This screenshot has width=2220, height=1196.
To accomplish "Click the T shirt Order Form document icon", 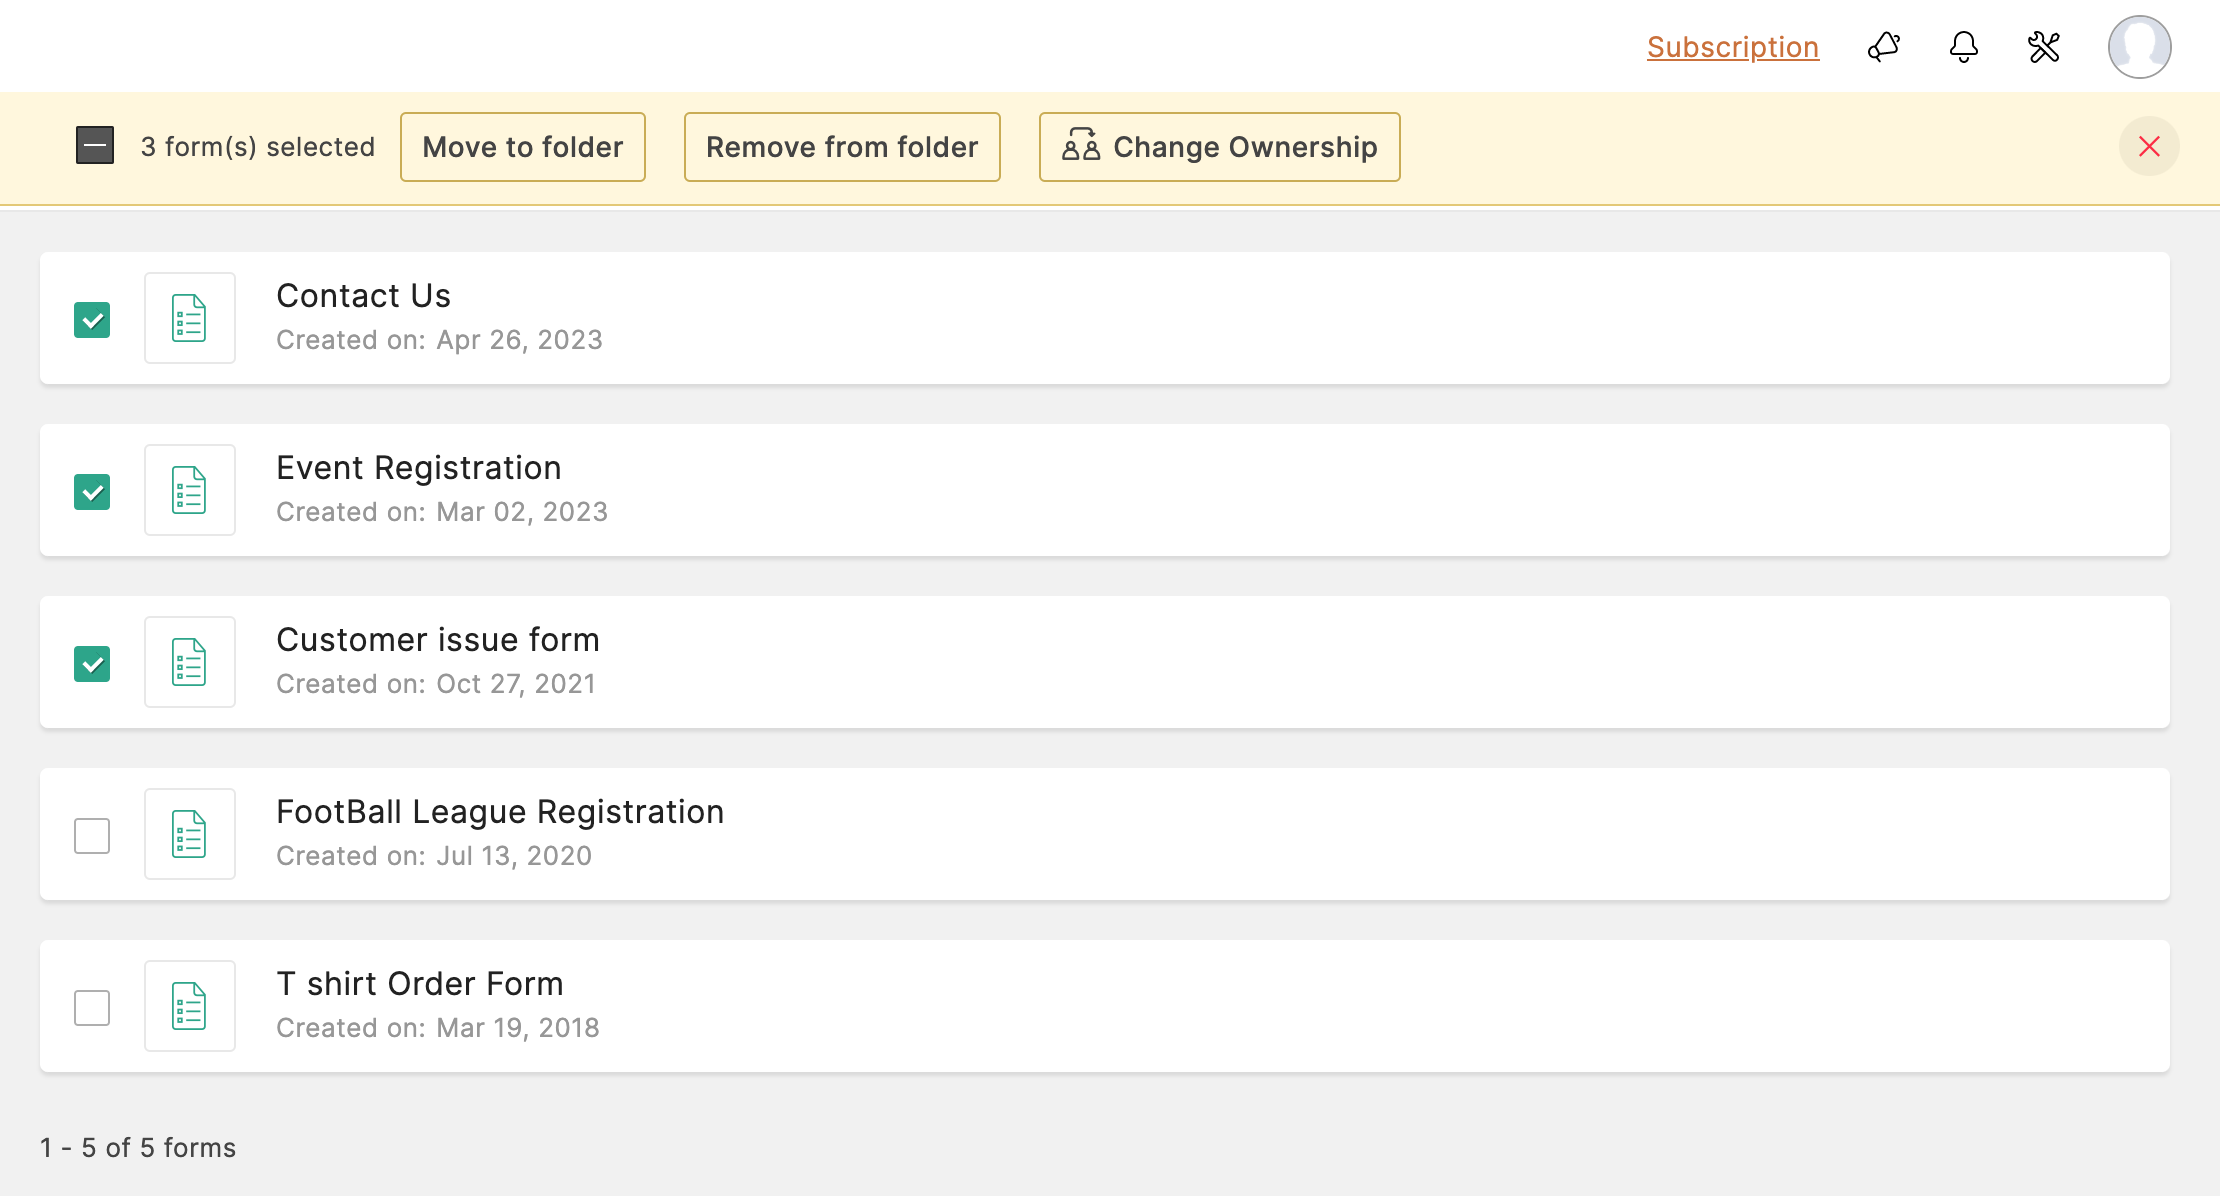I will 188,1006.
